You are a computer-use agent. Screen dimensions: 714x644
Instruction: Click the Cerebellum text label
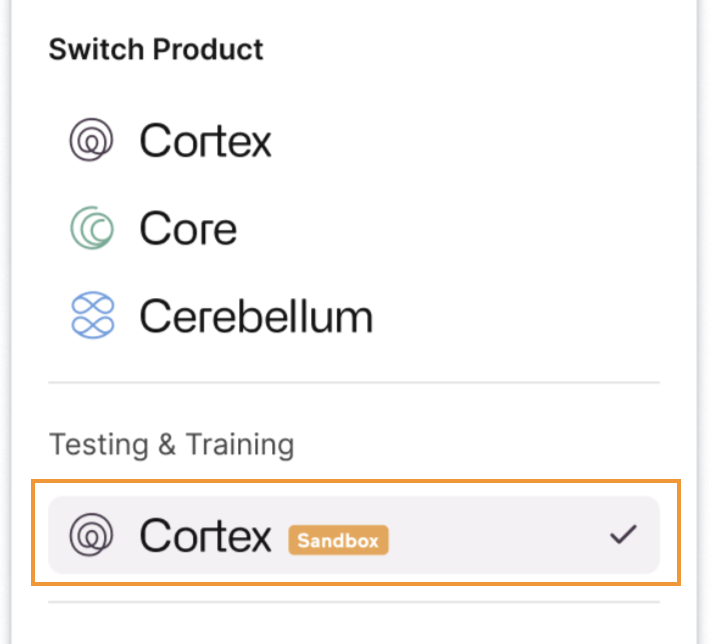(256, 316)
